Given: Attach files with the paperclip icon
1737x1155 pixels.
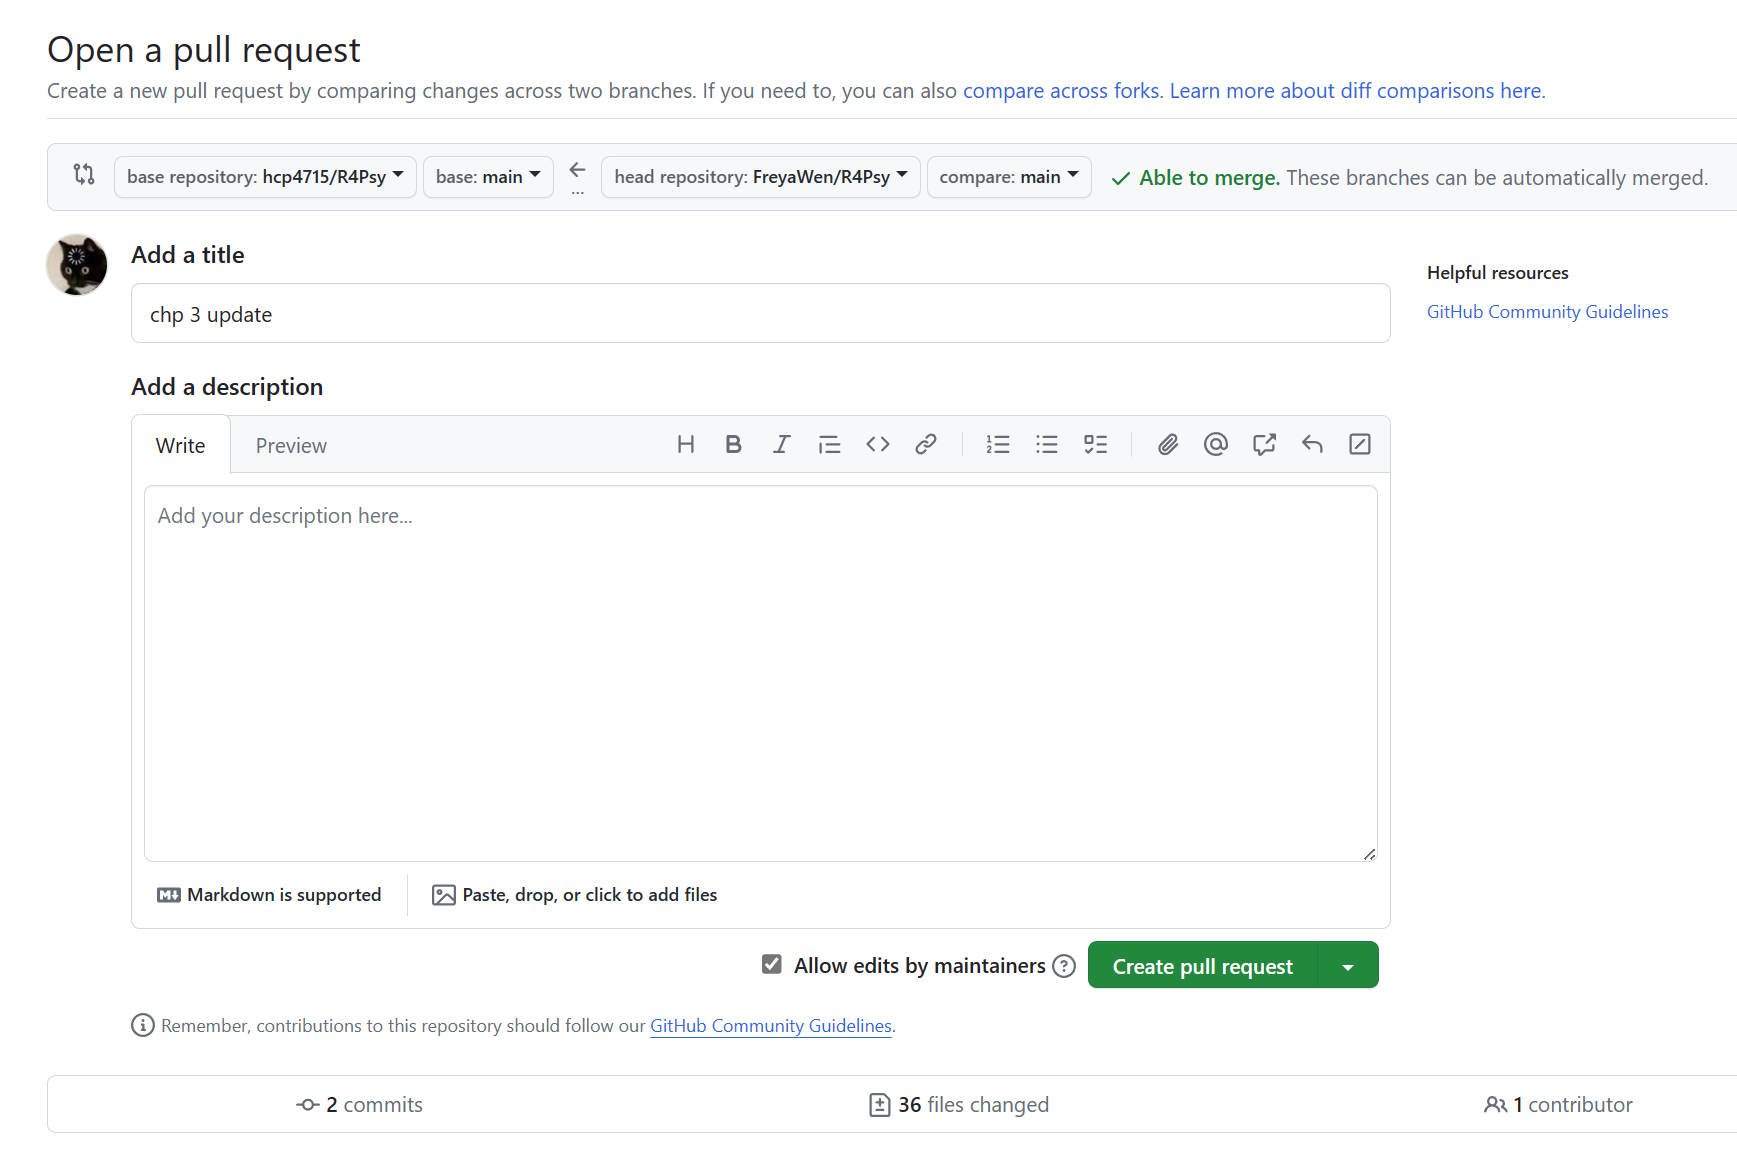Looking at the screenshot, I should tap(1167, 445).
